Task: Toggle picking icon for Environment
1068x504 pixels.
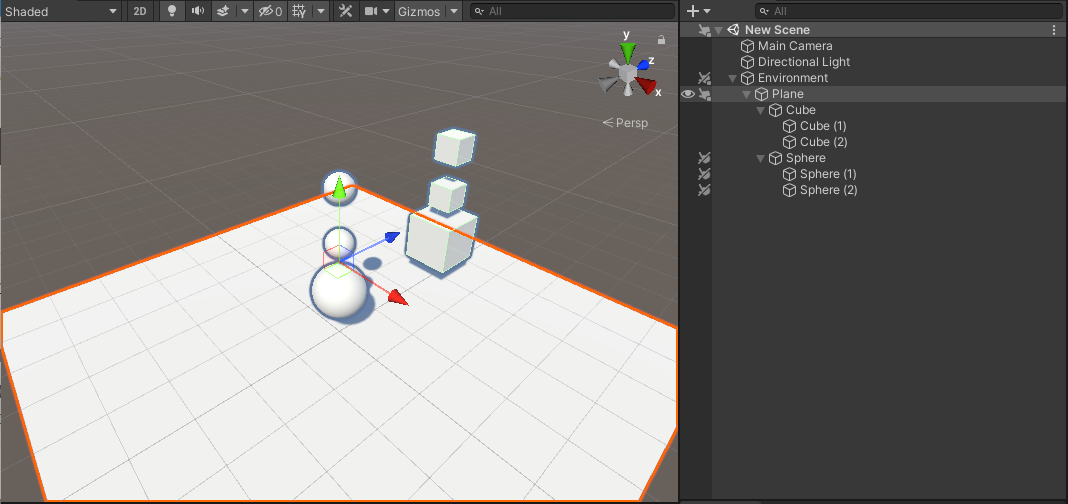Action: click(704, 78)
